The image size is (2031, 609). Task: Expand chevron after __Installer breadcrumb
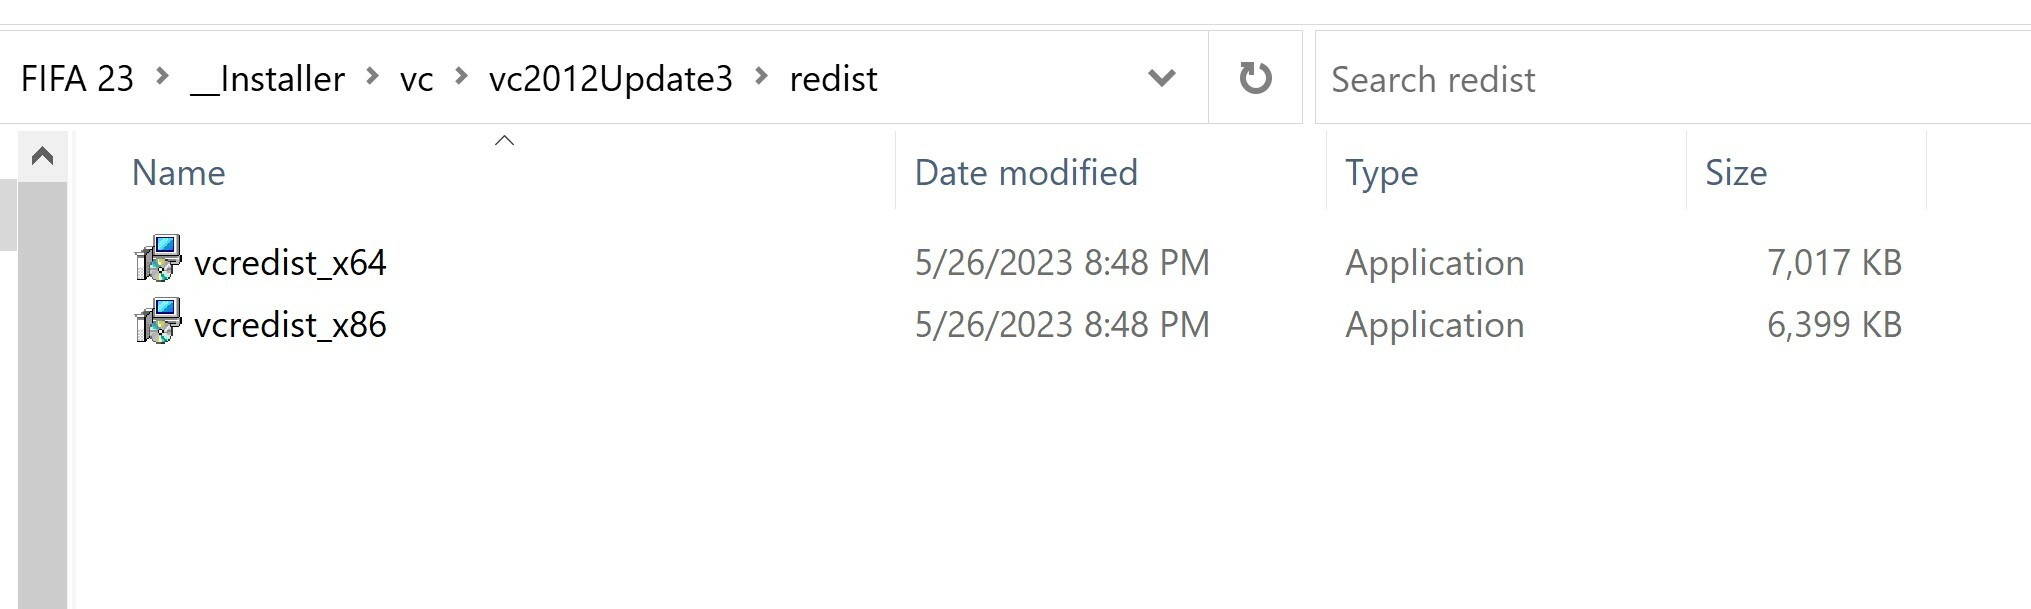372,76
